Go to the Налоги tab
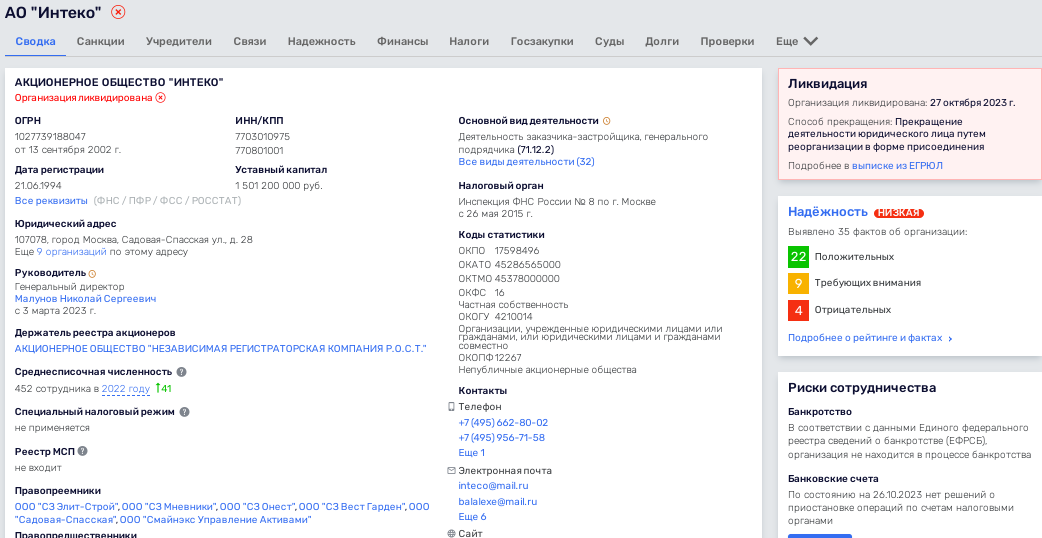Viewport: 1042px width, 538px height. [x=469, y=41]
